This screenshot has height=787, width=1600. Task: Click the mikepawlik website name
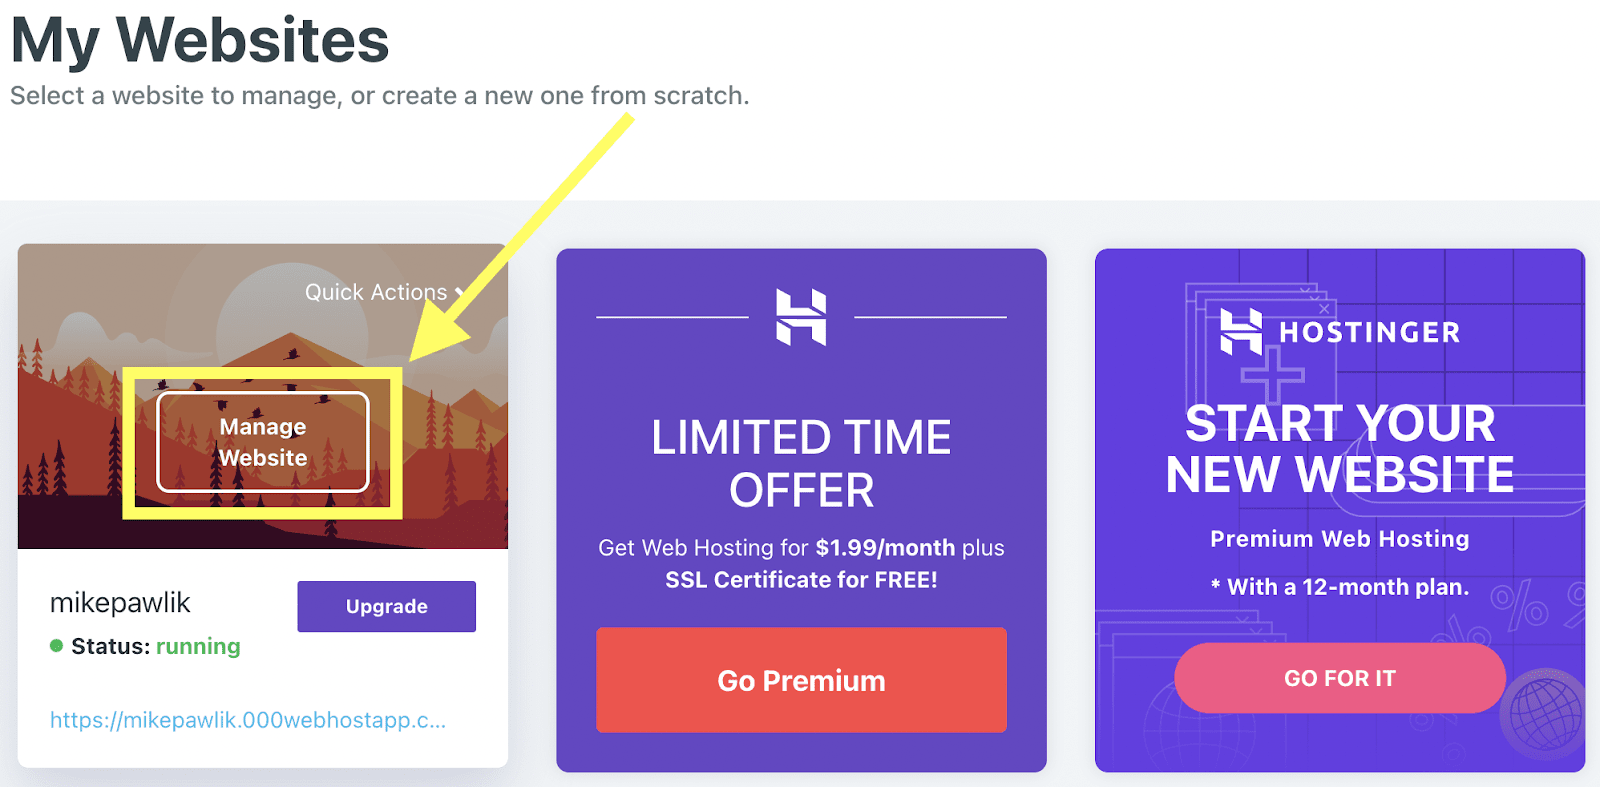pos(120,603)
